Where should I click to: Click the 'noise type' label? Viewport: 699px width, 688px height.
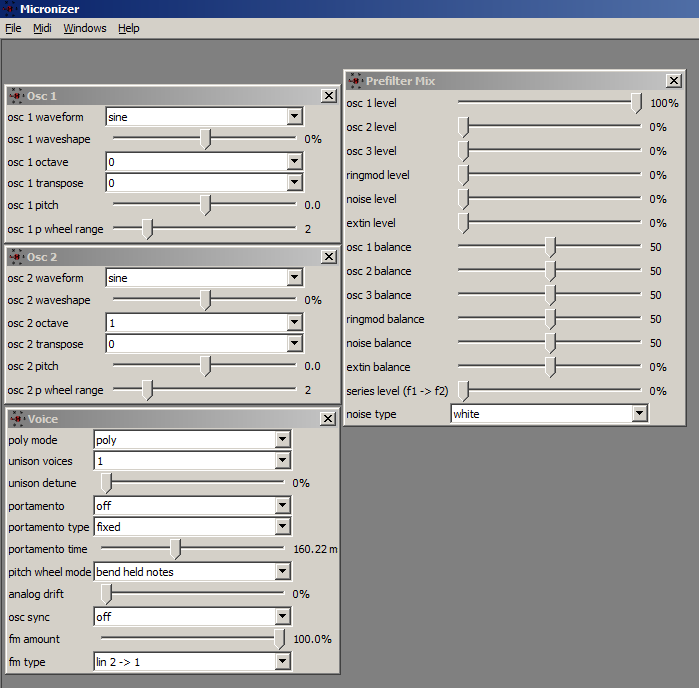[371, 414]
